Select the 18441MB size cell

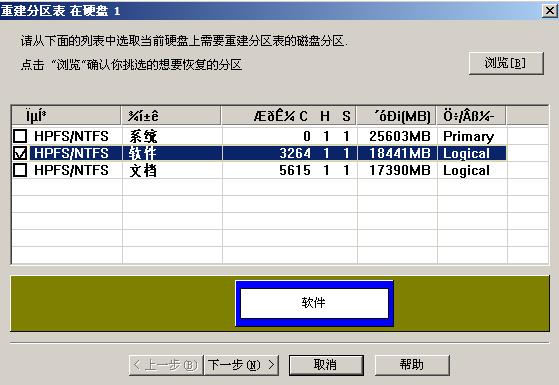(400, 153)
